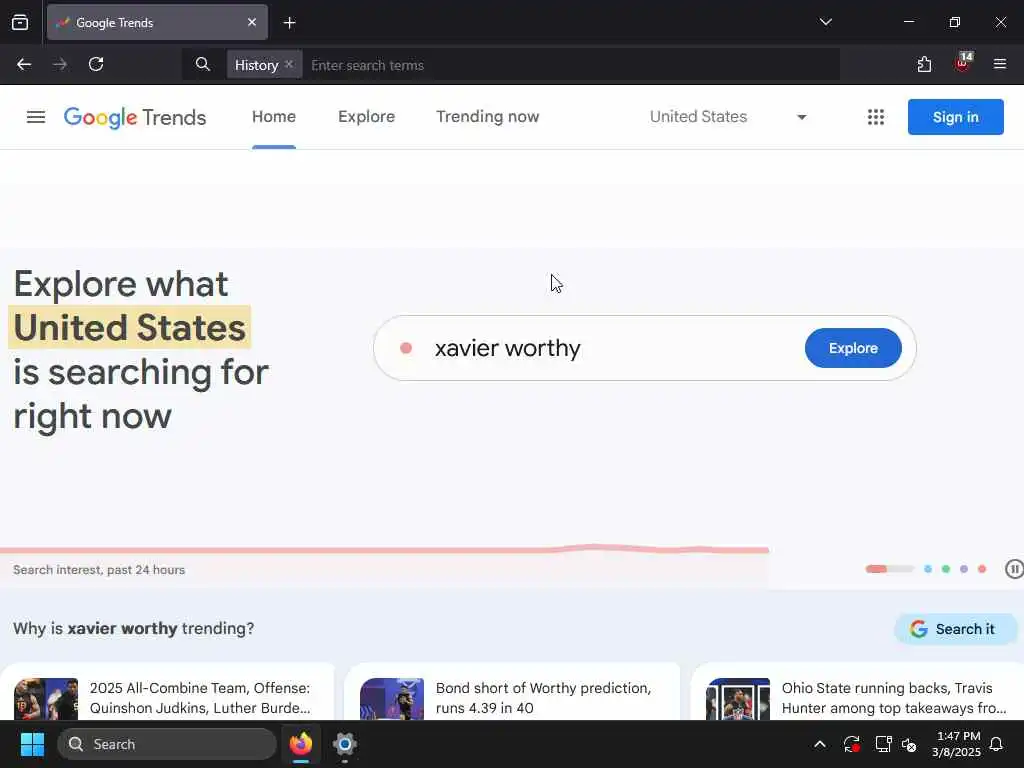Open the 2025 All-Combine Team article
The width and height of the screenshot is (1024, 768).
coord(200,697)
